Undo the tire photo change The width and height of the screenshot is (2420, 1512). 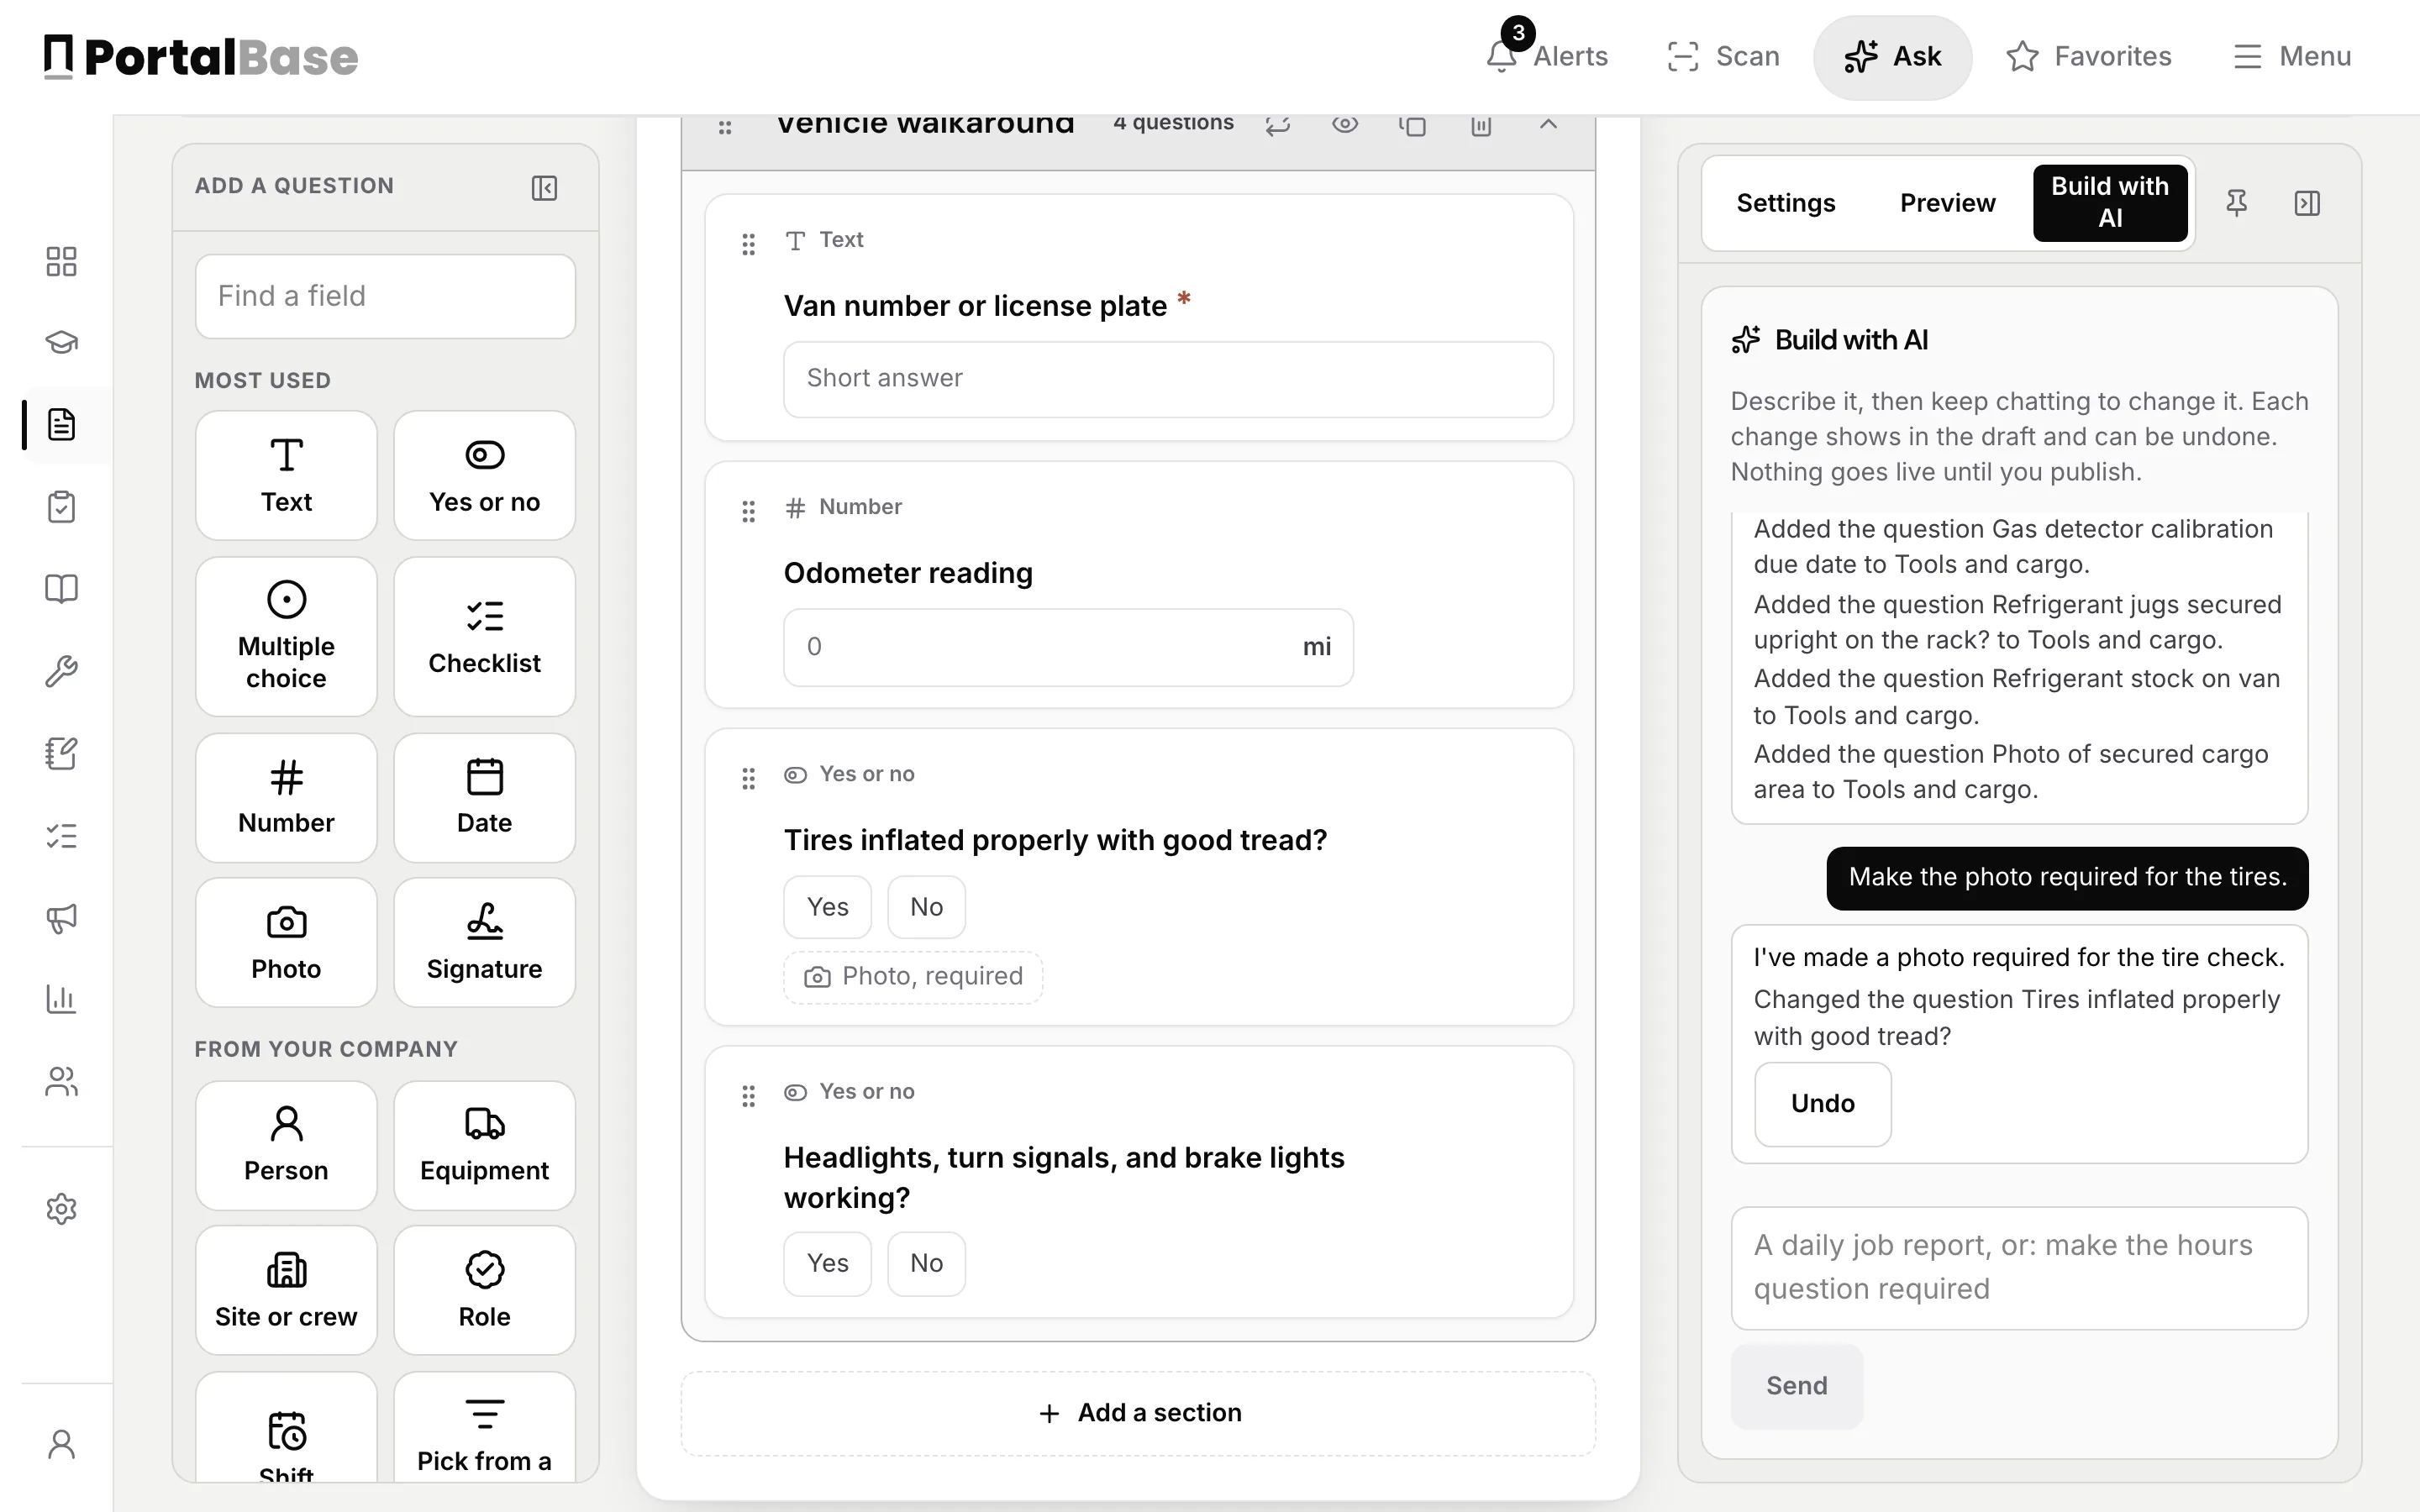tap(1822, 1104)
